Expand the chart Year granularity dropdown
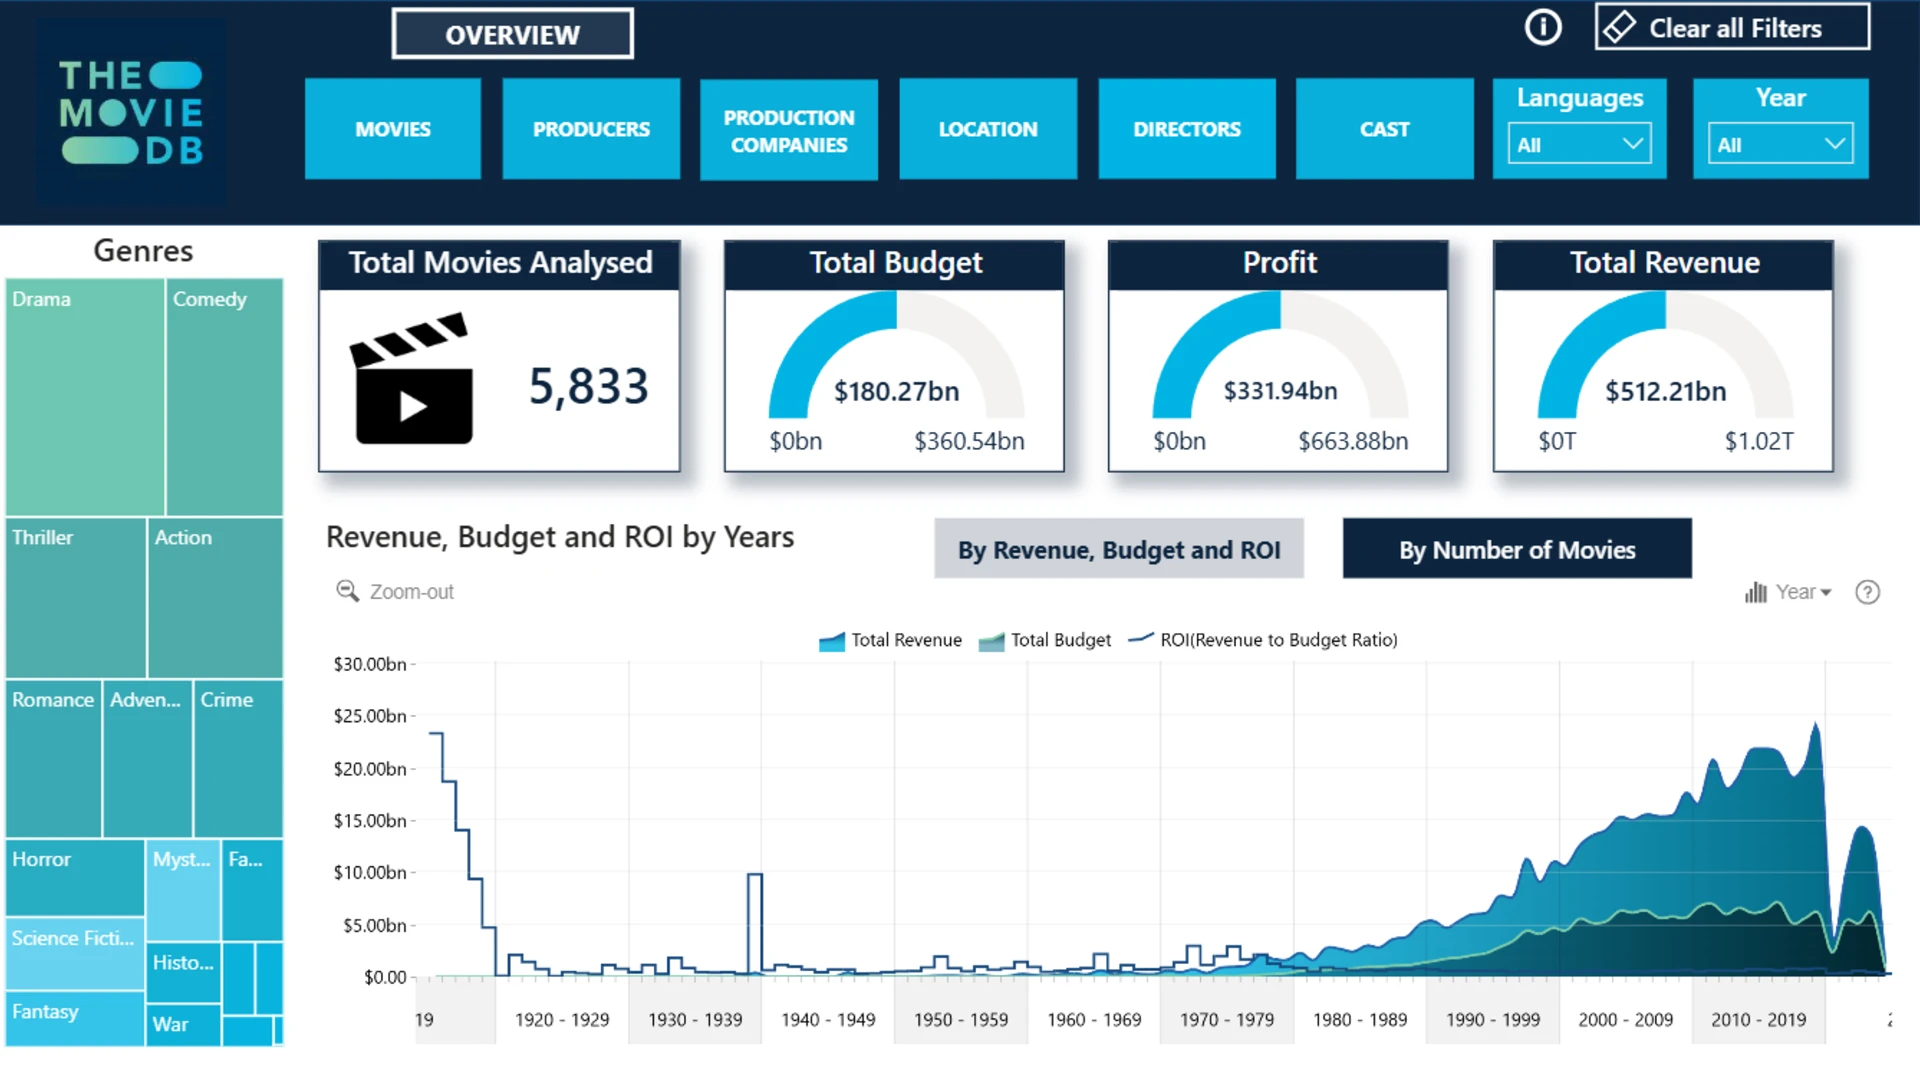 click(1804, 592)
